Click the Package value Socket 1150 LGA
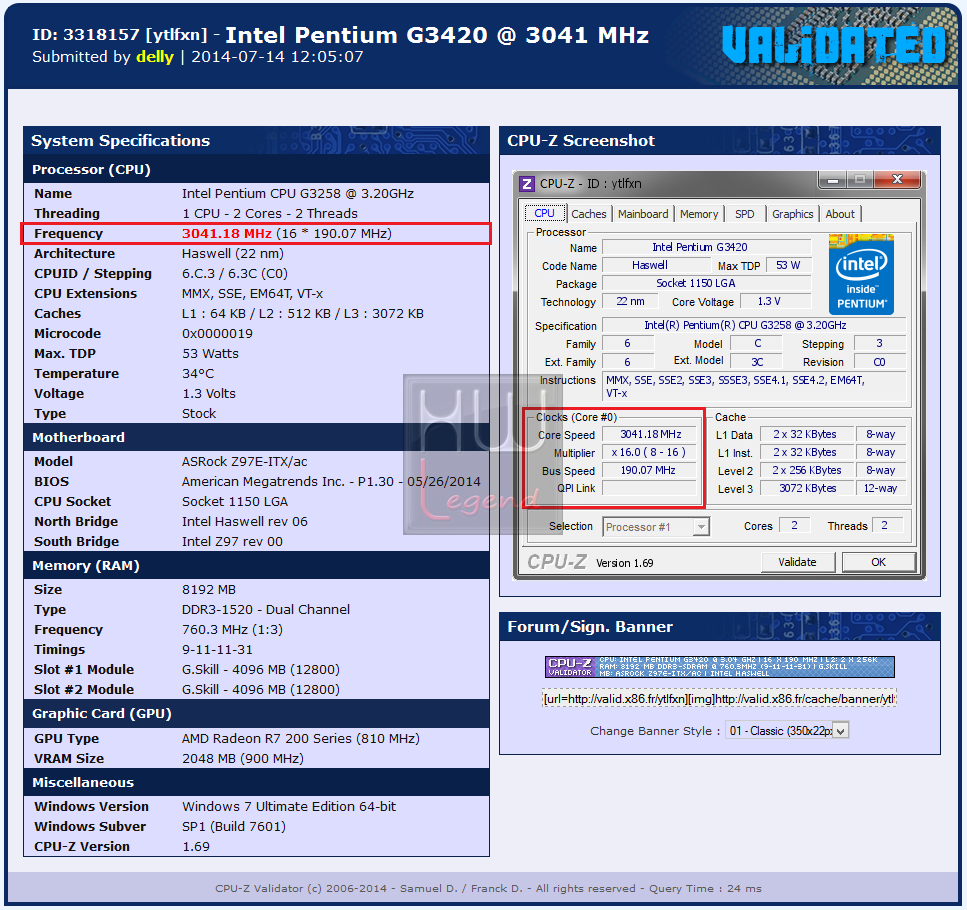Screen dimensions: 967x910 [x=706, y=283]
